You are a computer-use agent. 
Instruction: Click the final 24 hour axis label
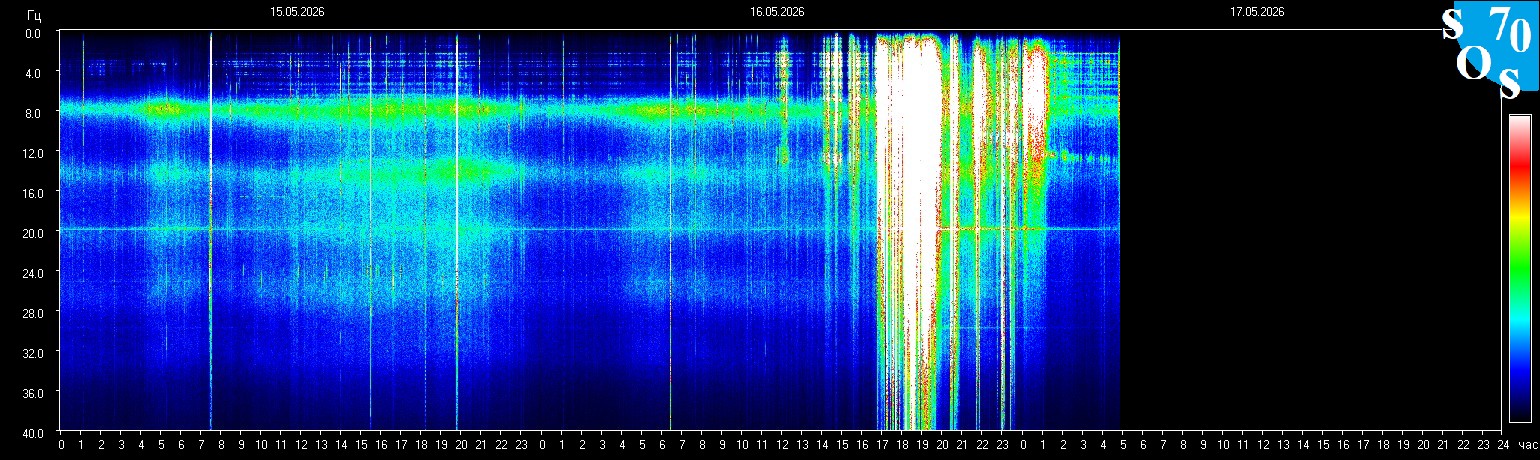pos(1501,445)
